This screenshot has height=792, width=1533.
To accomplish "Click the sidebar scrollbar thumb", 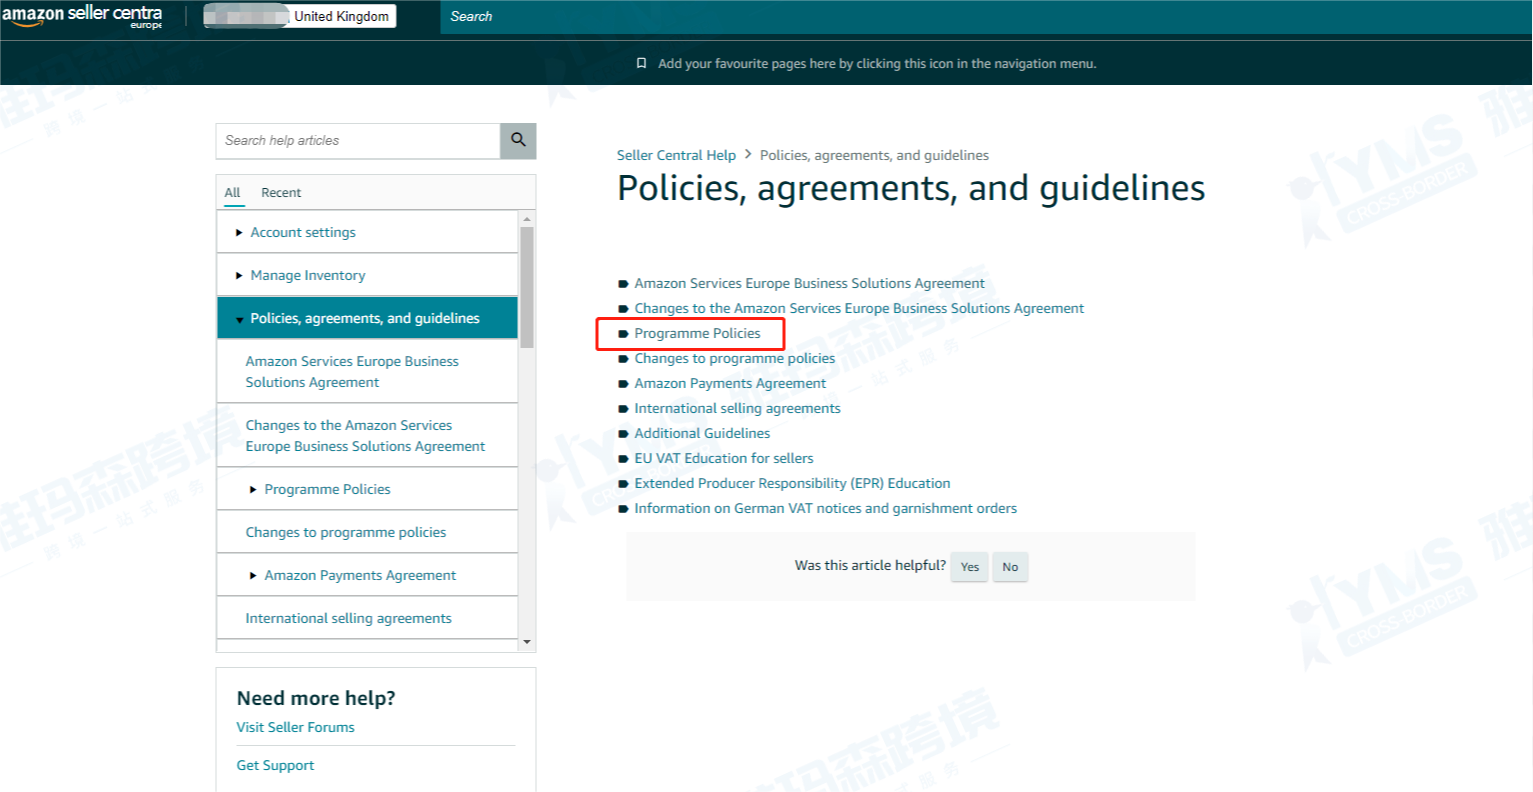I will pos(527,287).
